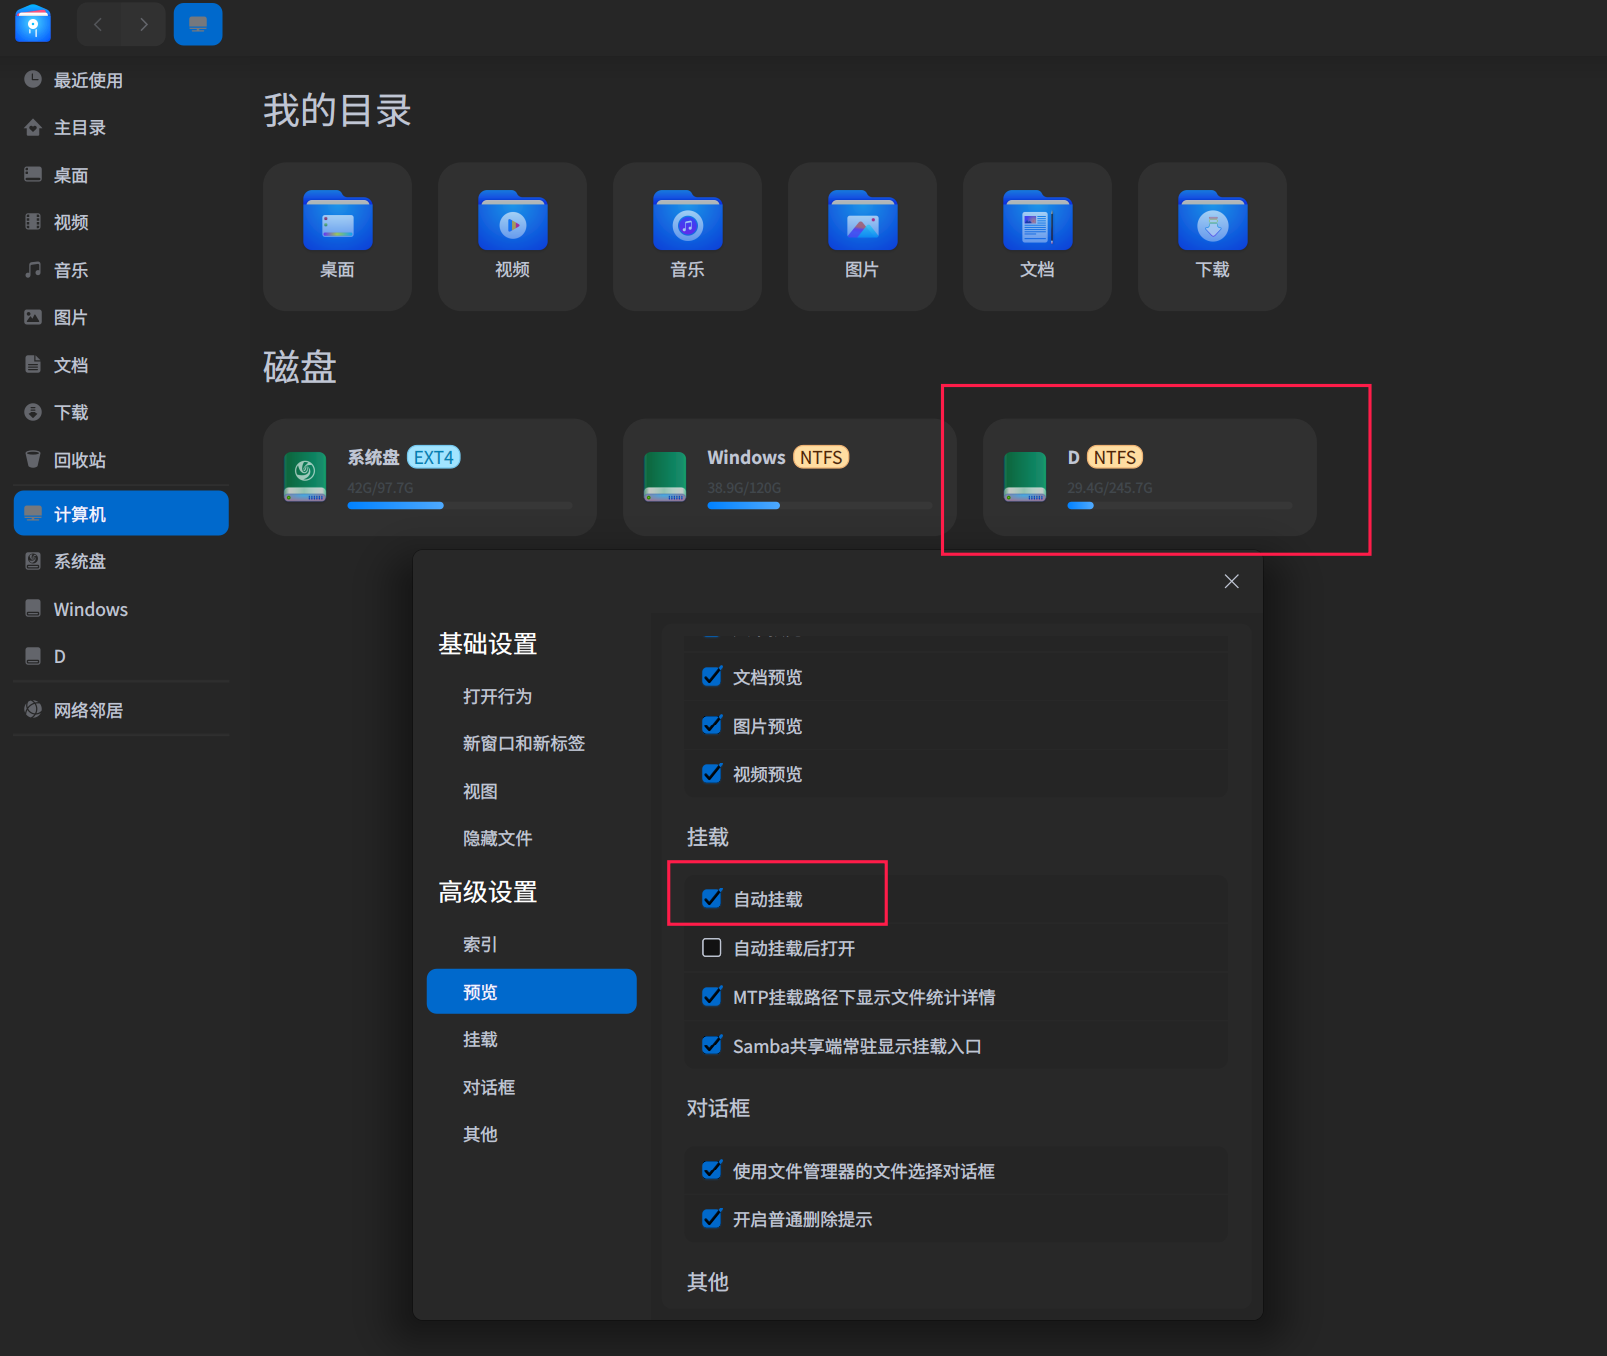This screenshot has height=1356, width=1607.
Task: Open the 下载 folder tile in 我的目录
Action: [x=1212, y=236]
